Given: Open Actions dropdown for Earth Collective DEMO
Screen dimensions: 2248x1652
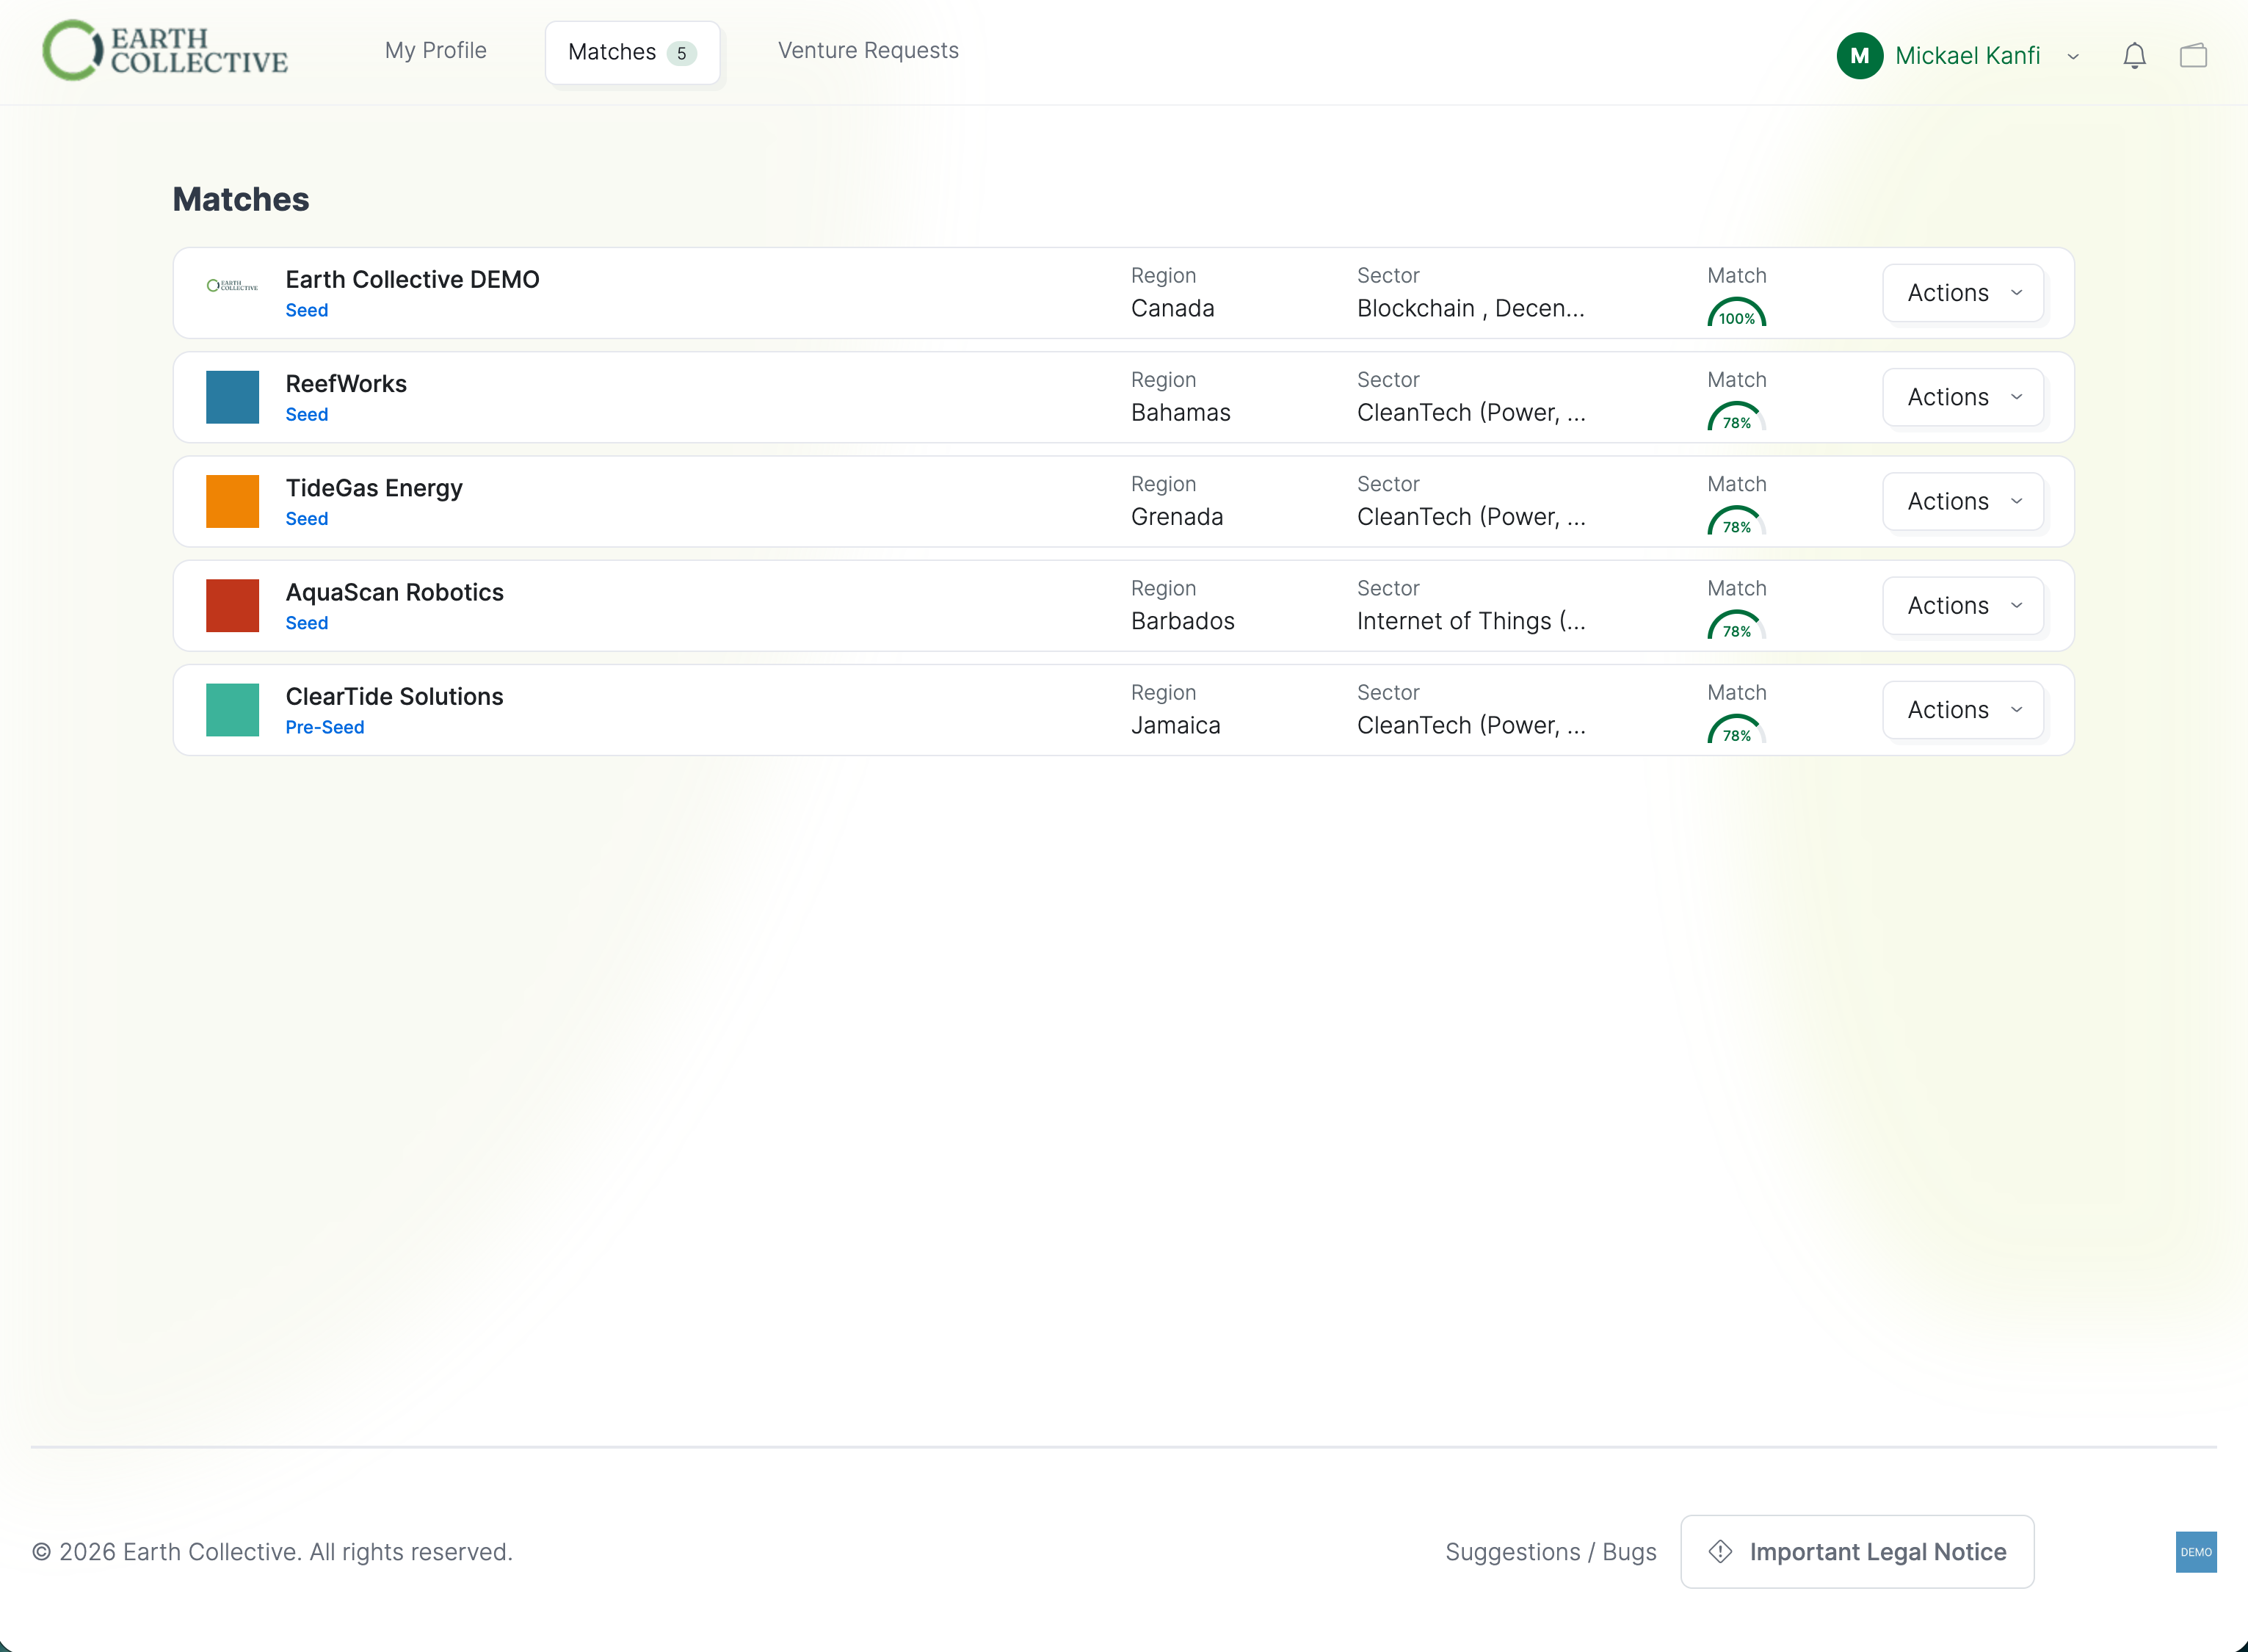Looking at the screenshot, I should tap(1963, 293).
